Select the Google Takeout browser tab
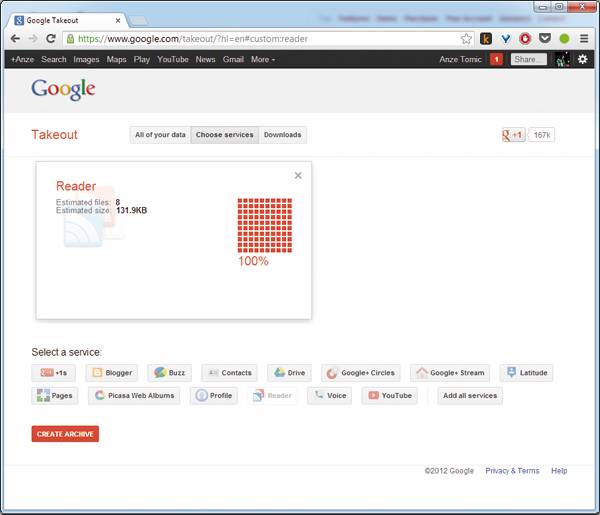 click(x=65, y=21)
